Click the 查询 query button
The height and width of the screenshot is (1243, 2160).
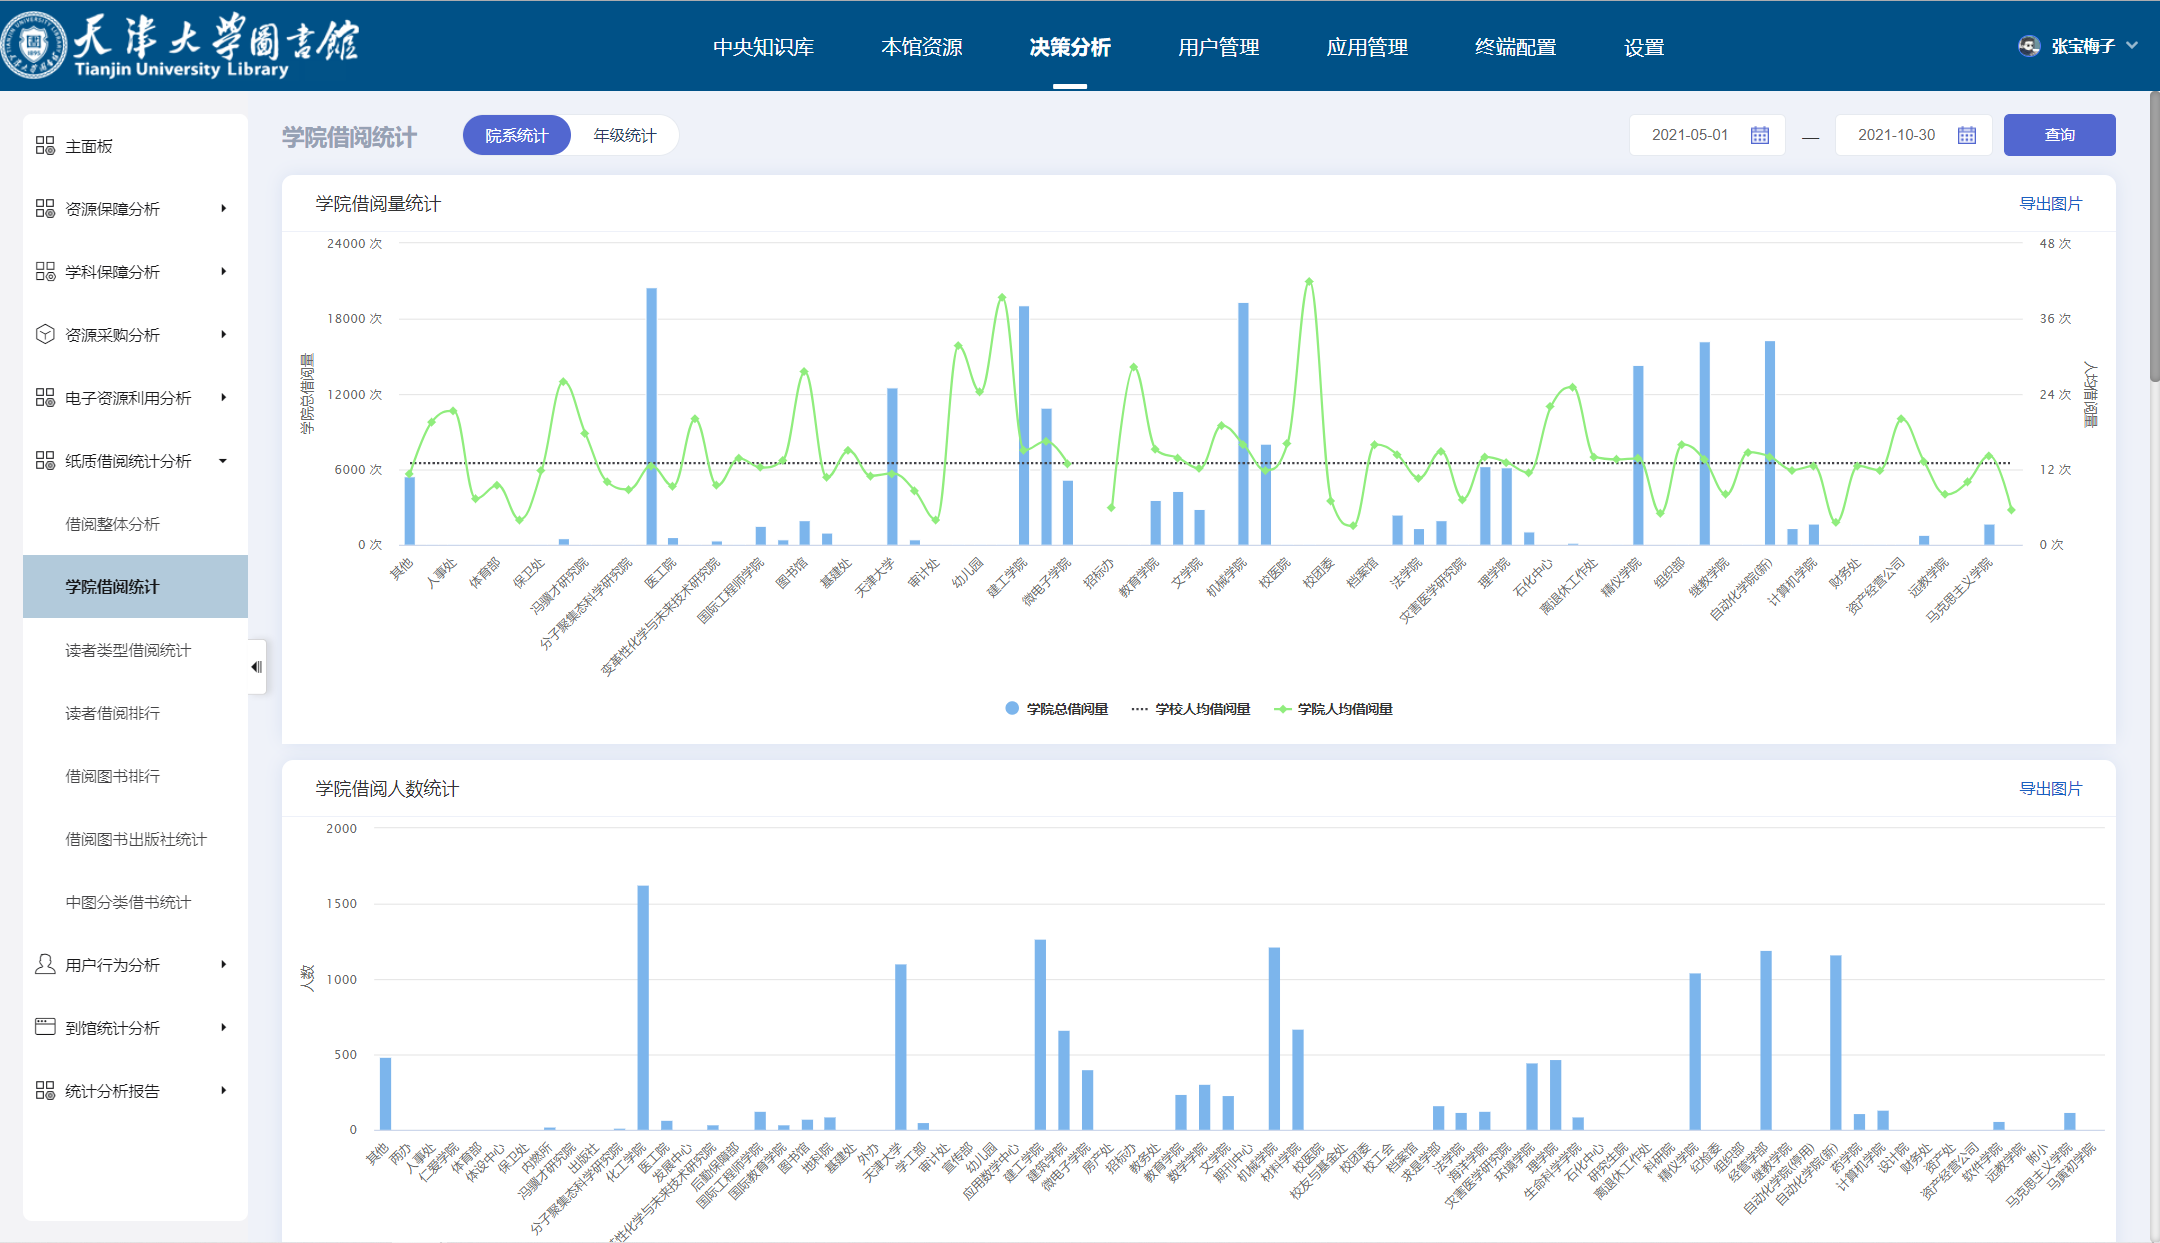pyautogui.click(x=2059, y=135)
